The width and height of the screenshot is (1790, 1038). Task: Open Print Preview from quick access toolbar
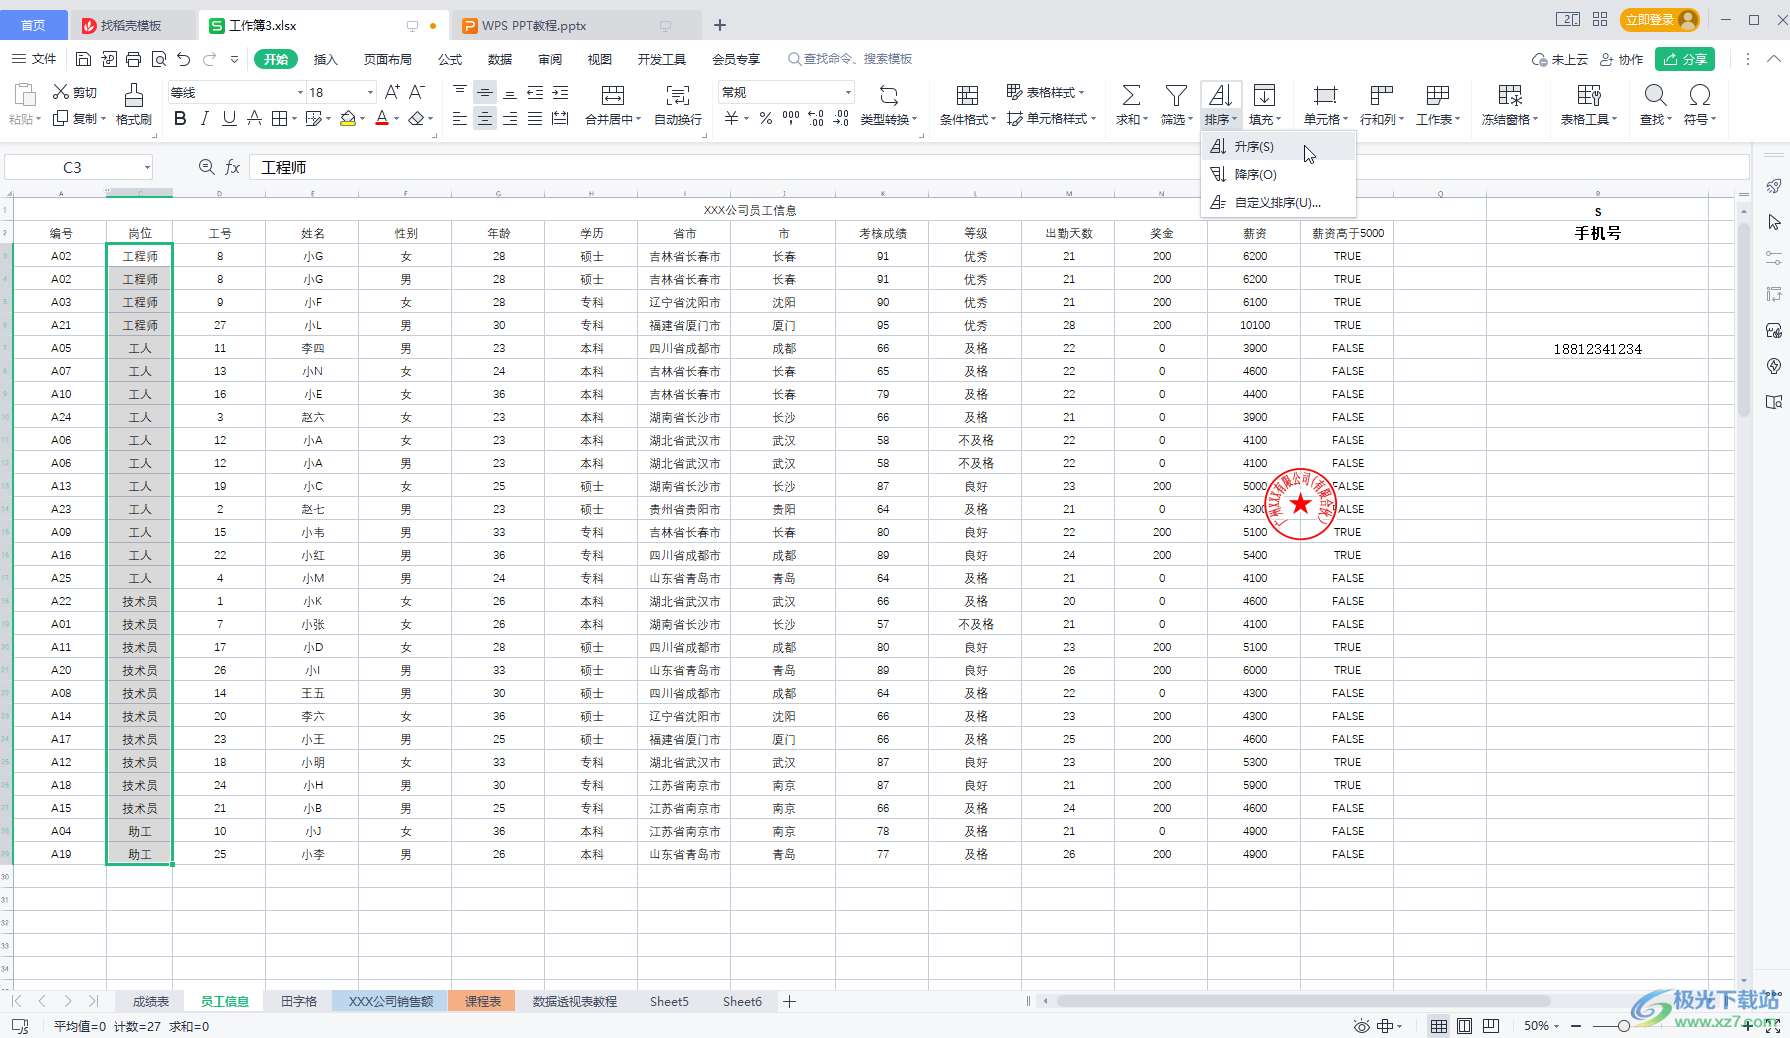click(159, 59)
